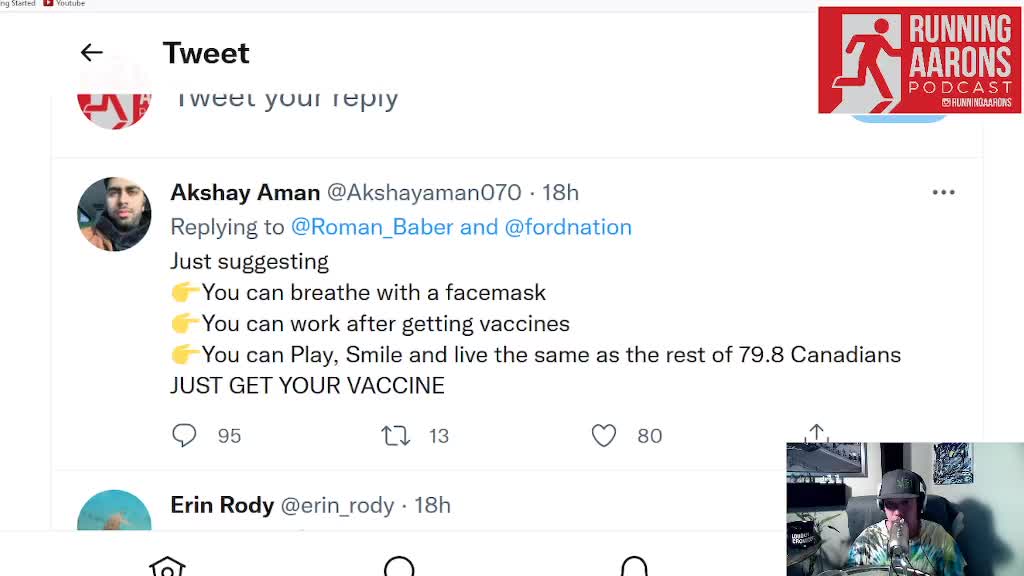Open the three-dot more menu on tweet
Viewport: 1024px width, 576px height.
coord(943,192)
